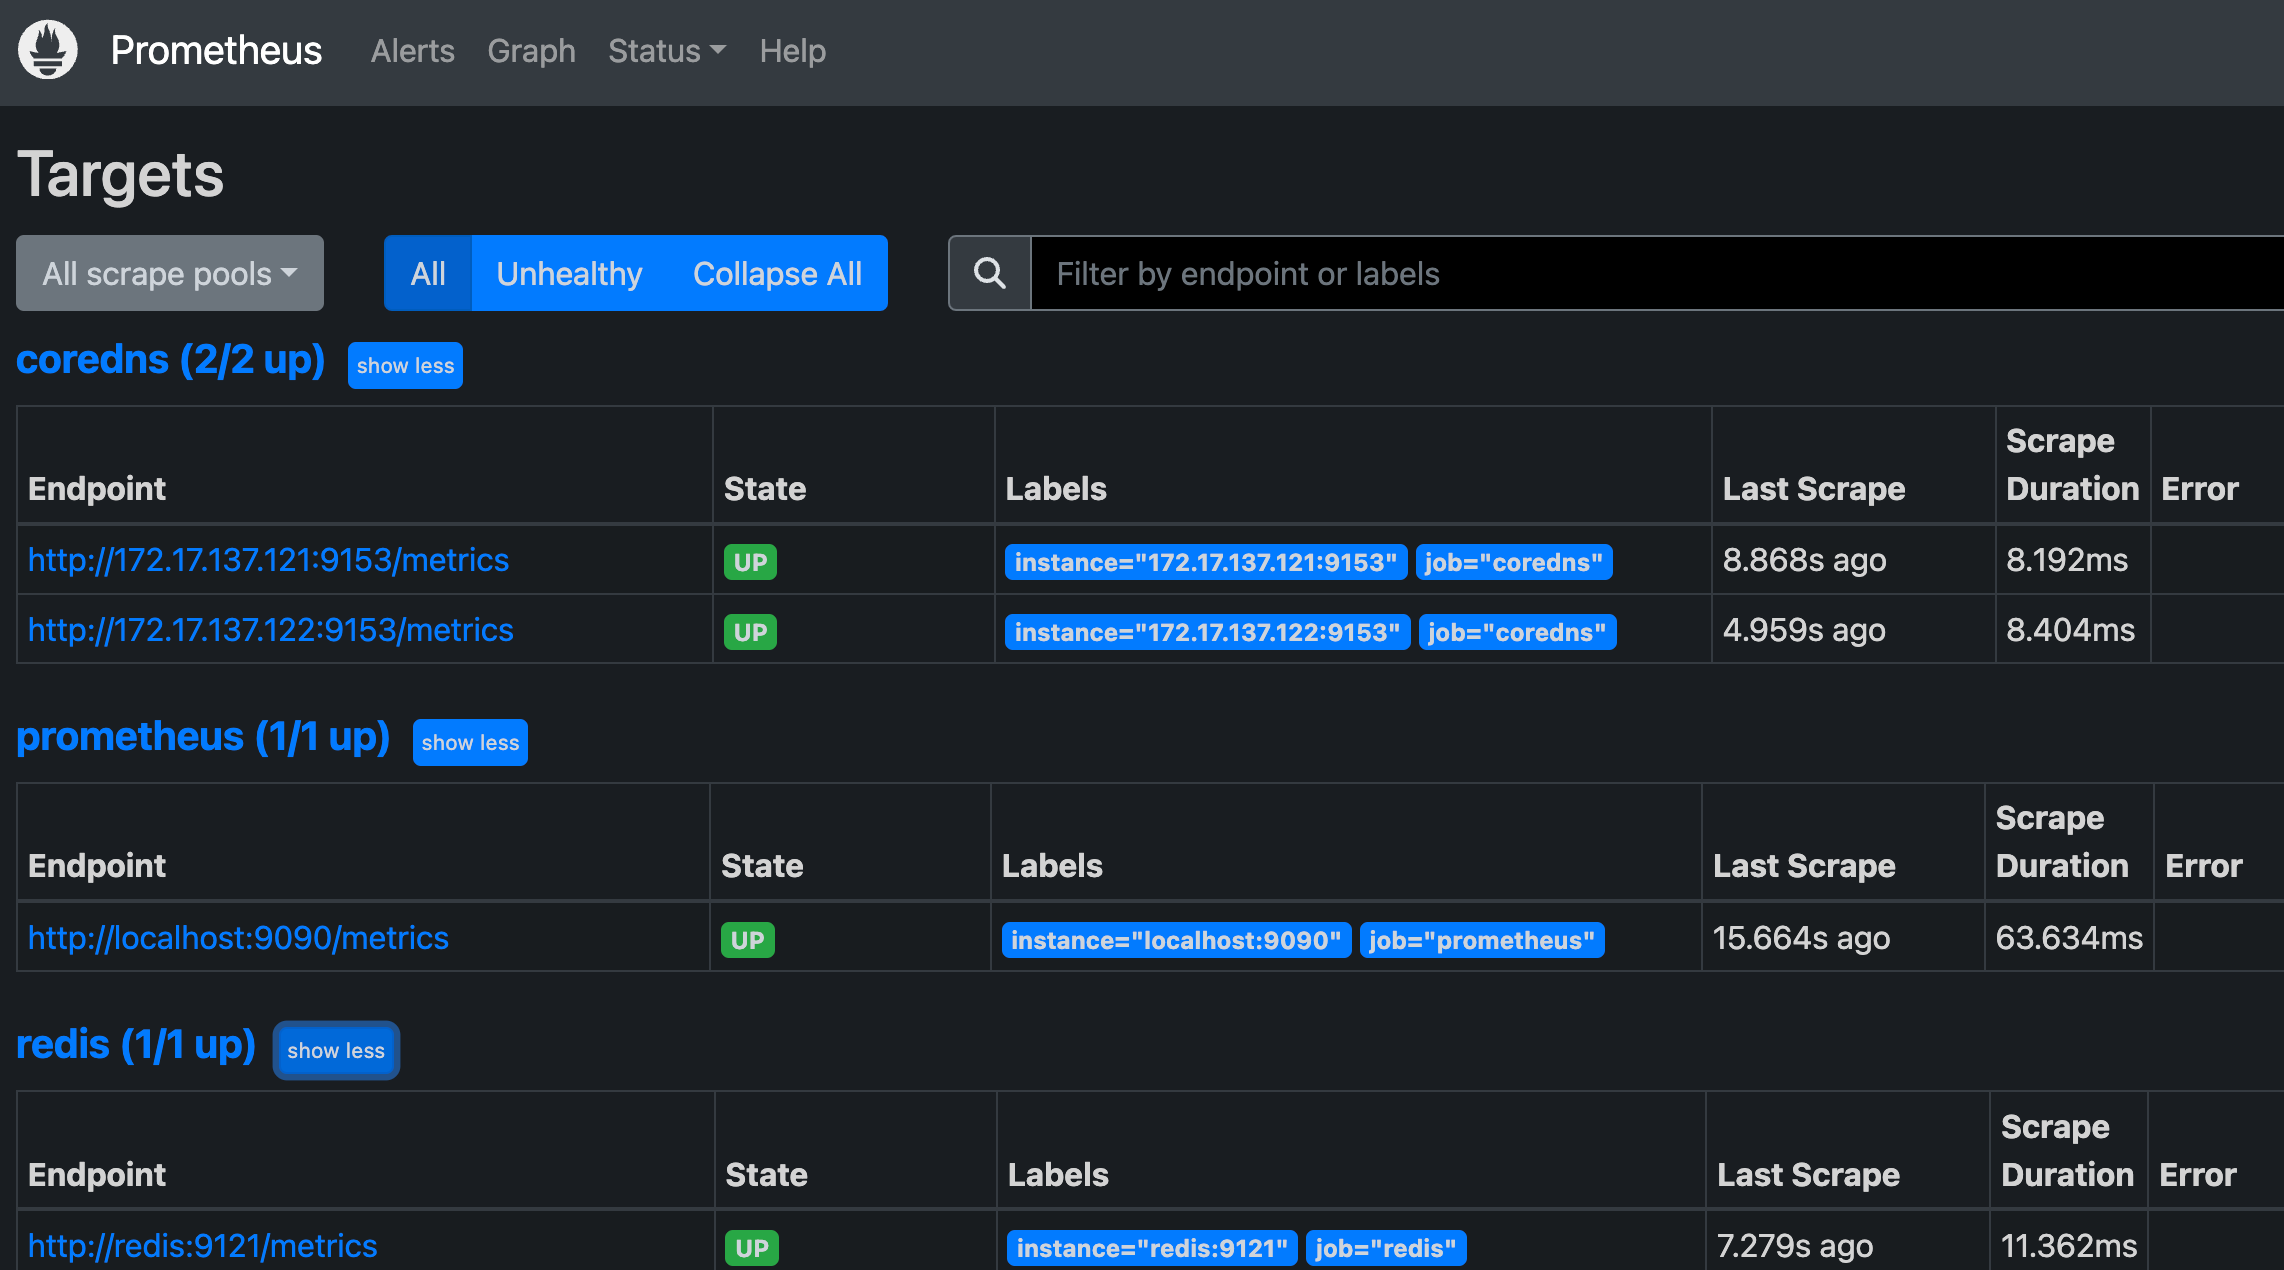Click label job="prometheus"

coord(1482,940)
